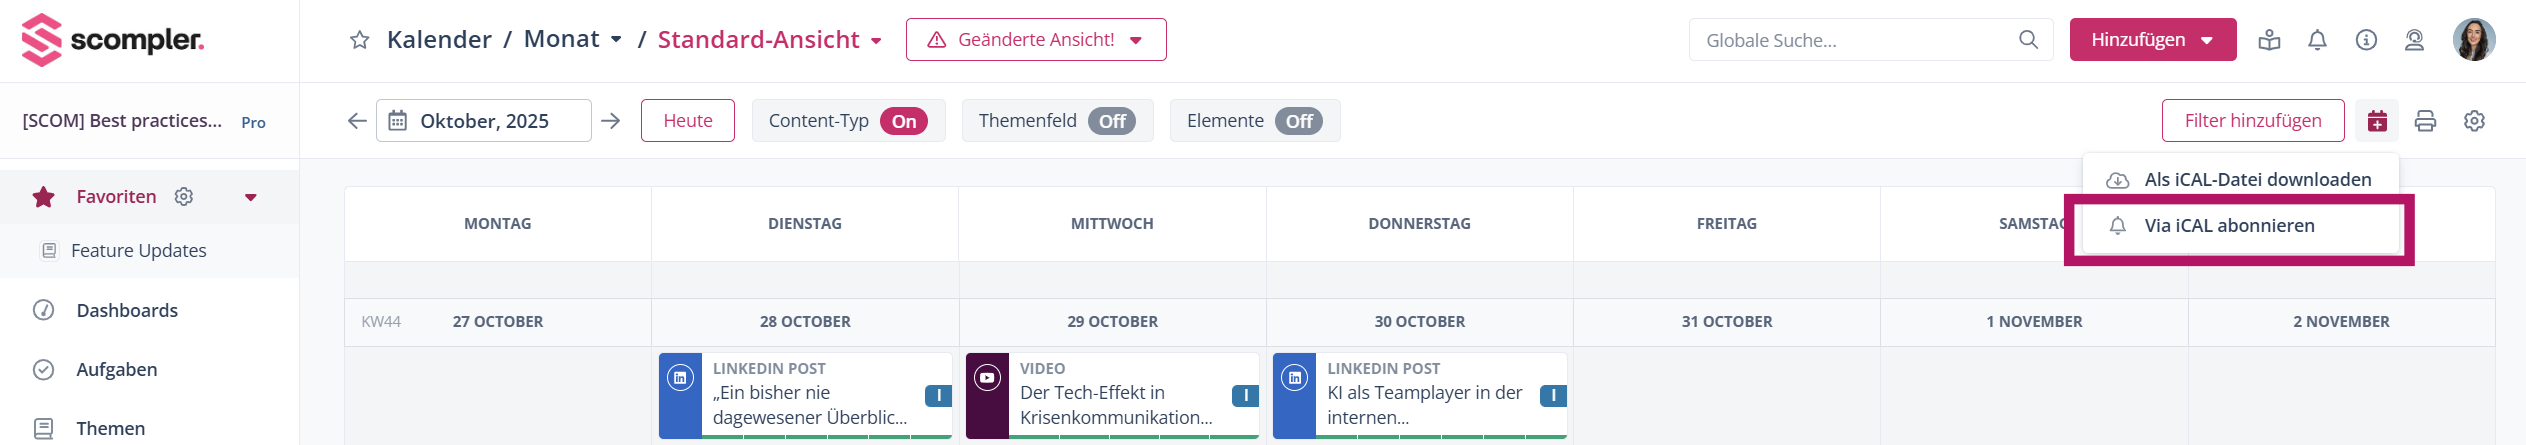Click the Favoriten settings gear
The height and width of the screenshot is (445, 2526).
[184, 196]
